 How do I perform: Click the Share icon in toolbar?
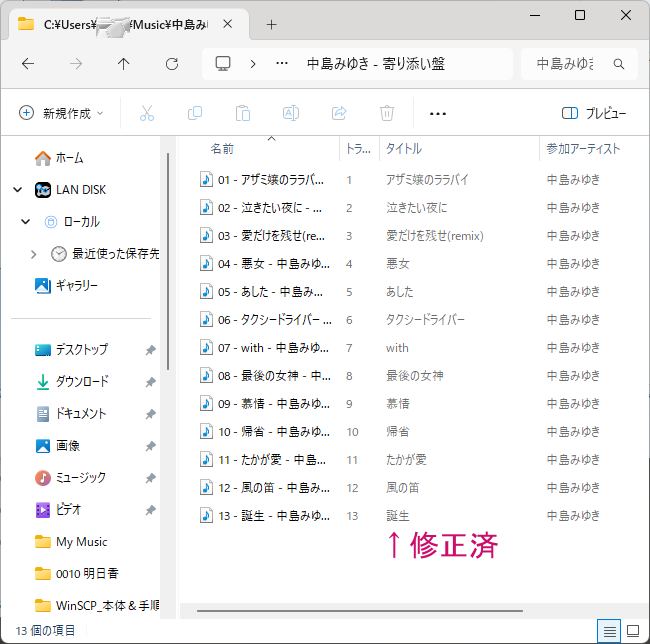tap(339, 113)
